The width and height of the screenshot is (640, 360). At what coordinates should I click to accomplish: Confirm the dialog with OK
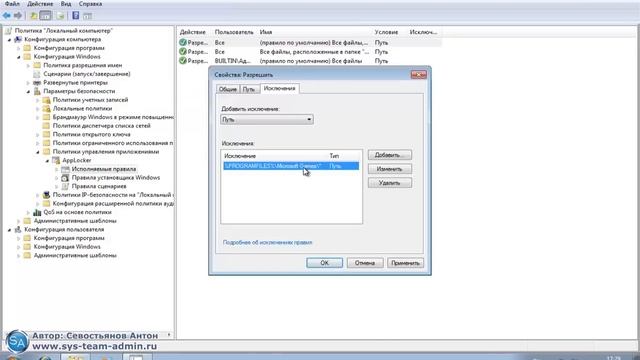coord(324,263)
